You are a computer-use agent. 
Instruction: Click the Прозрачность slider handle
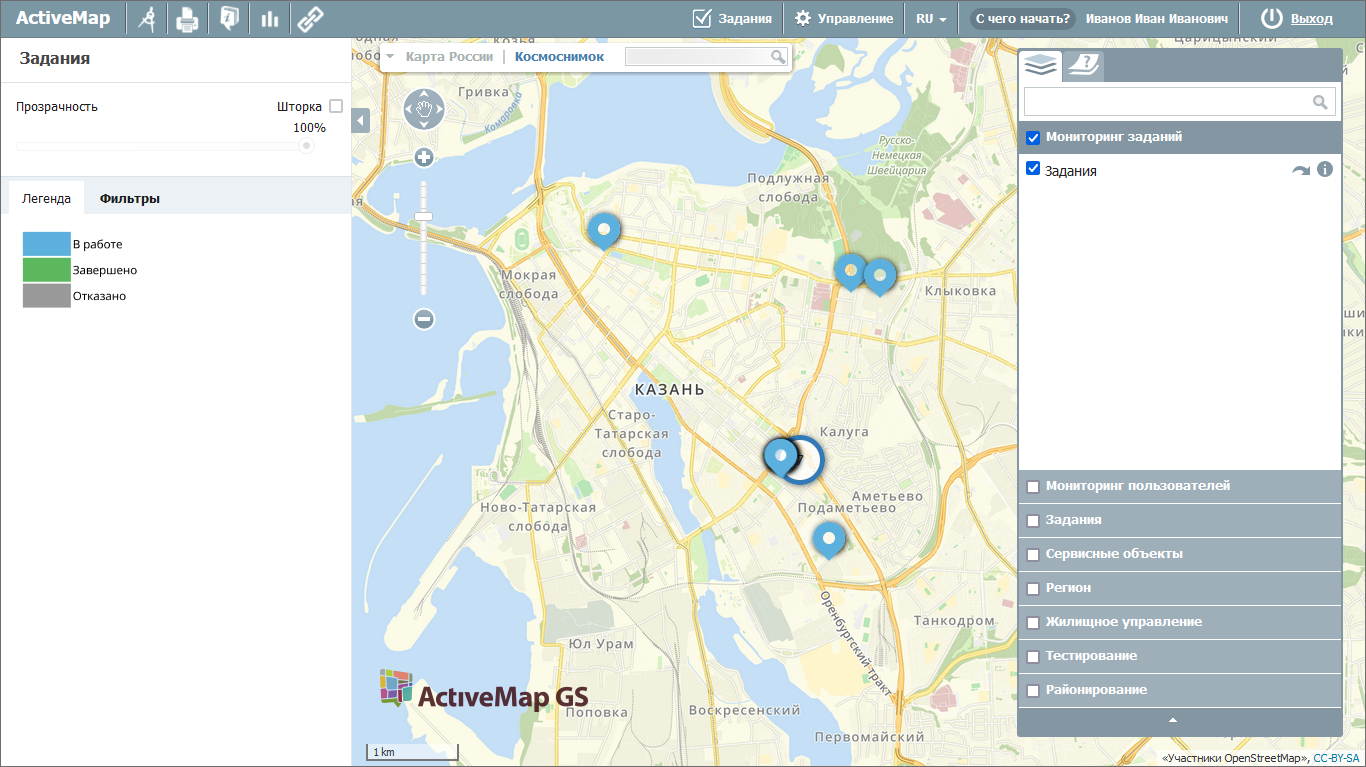pos(306,146)
